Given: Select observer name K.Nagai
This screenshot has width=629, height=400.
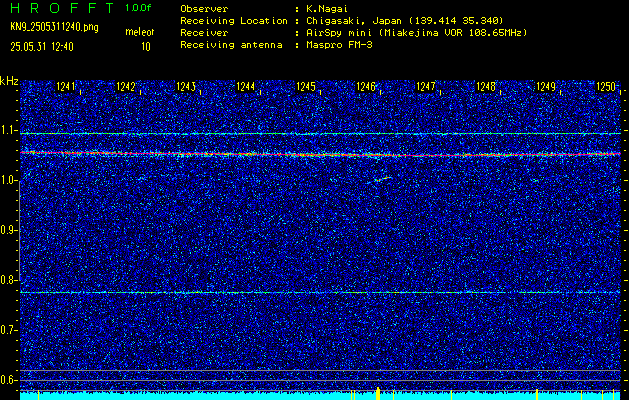Looking at the screenshot, I should [327, 8].
